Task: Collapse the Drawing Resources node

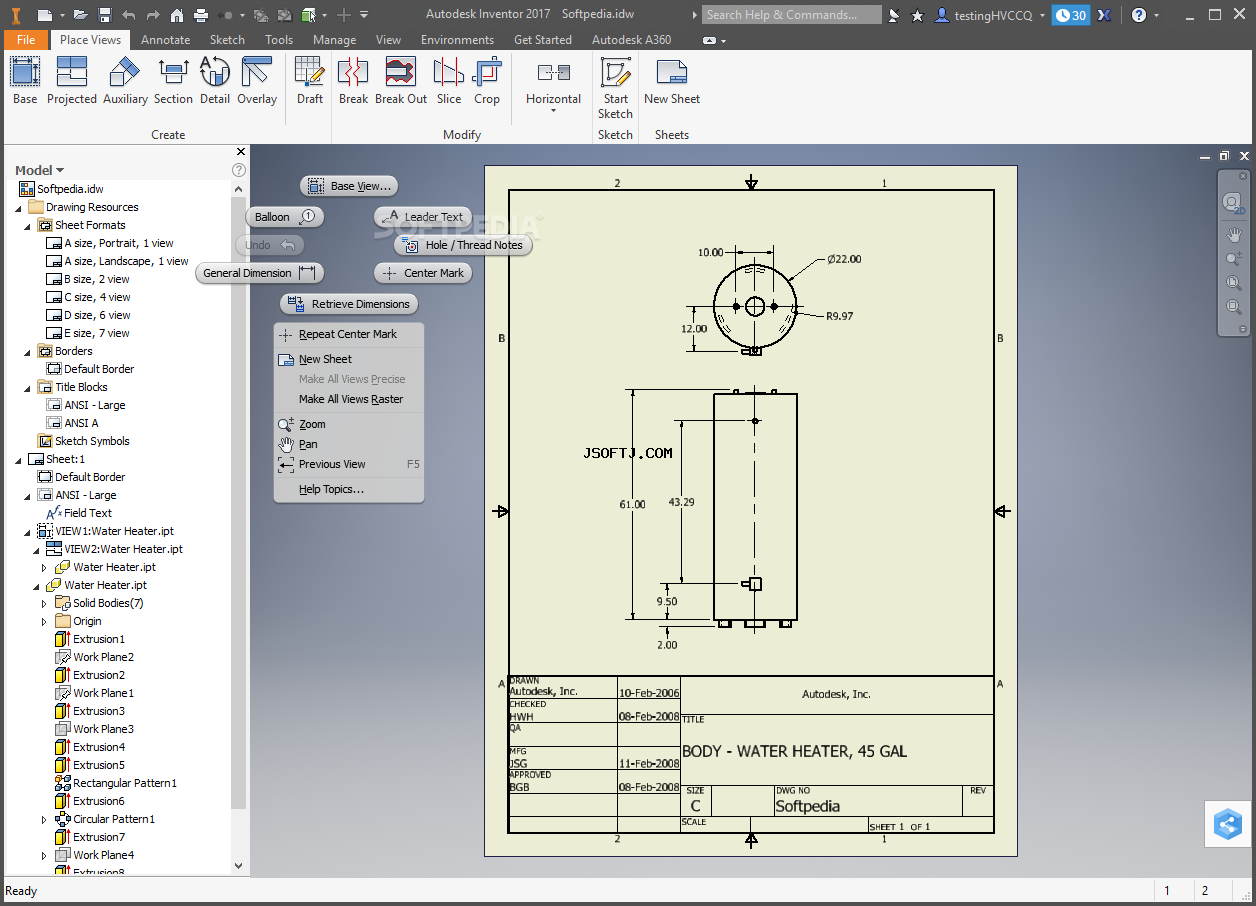Action: (x=19, y=208)
